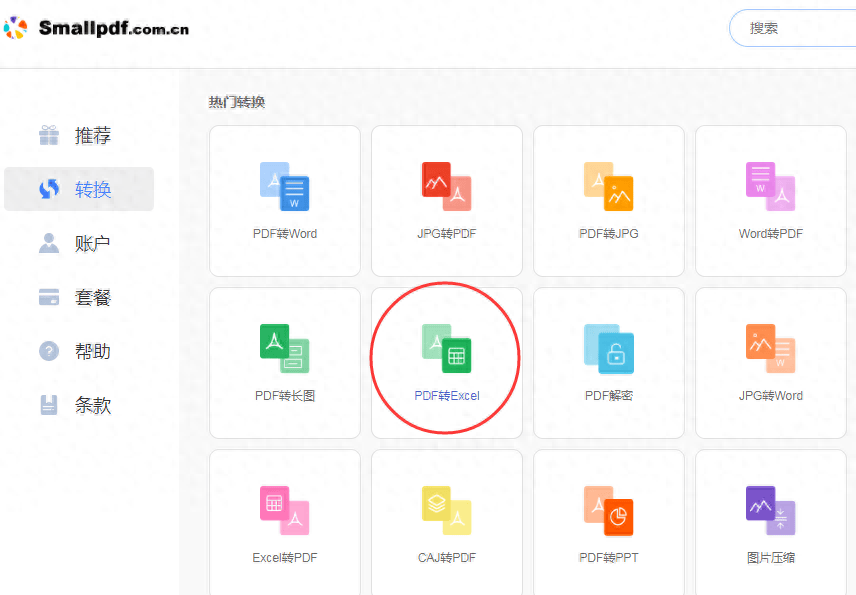Choose the PDF转长图 label
The image size is (856, 595).
[285, 396]
